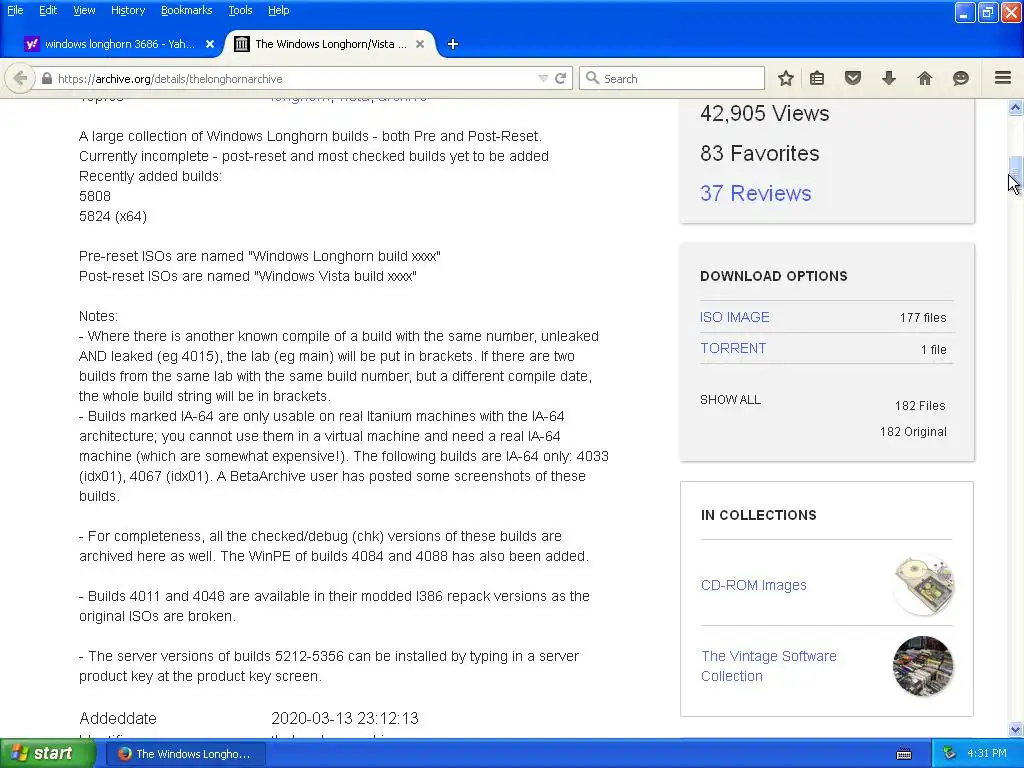Open the File menu
This screenshot has height=768, width=1024.
click(15, 10)
